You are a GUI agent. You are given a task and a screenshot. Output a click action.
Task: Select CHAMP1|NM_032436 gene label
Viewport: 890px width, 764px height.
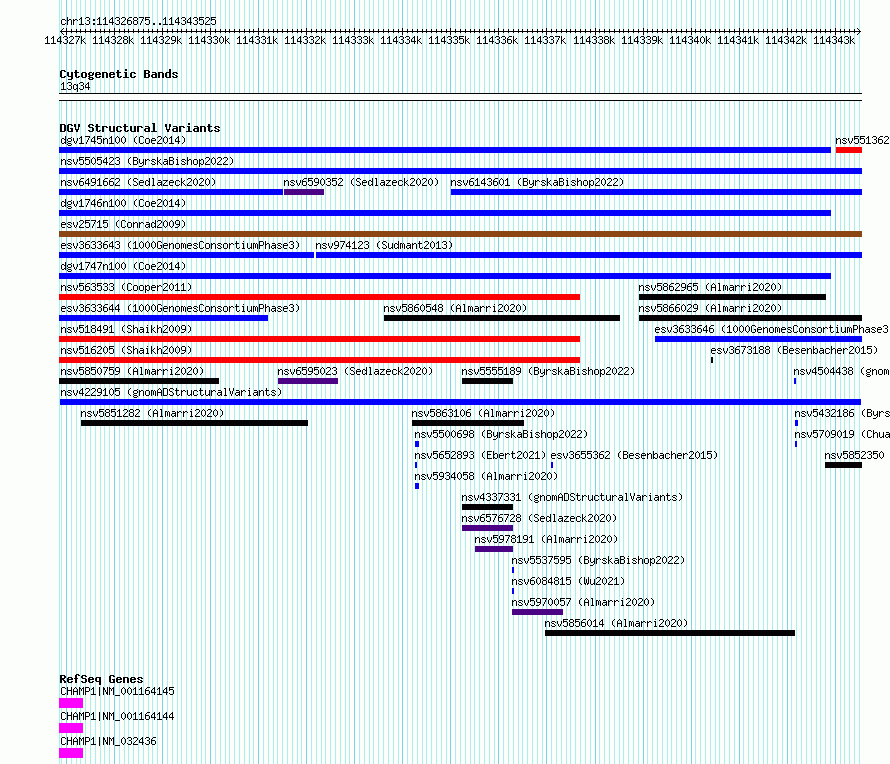tap(108, 741)
